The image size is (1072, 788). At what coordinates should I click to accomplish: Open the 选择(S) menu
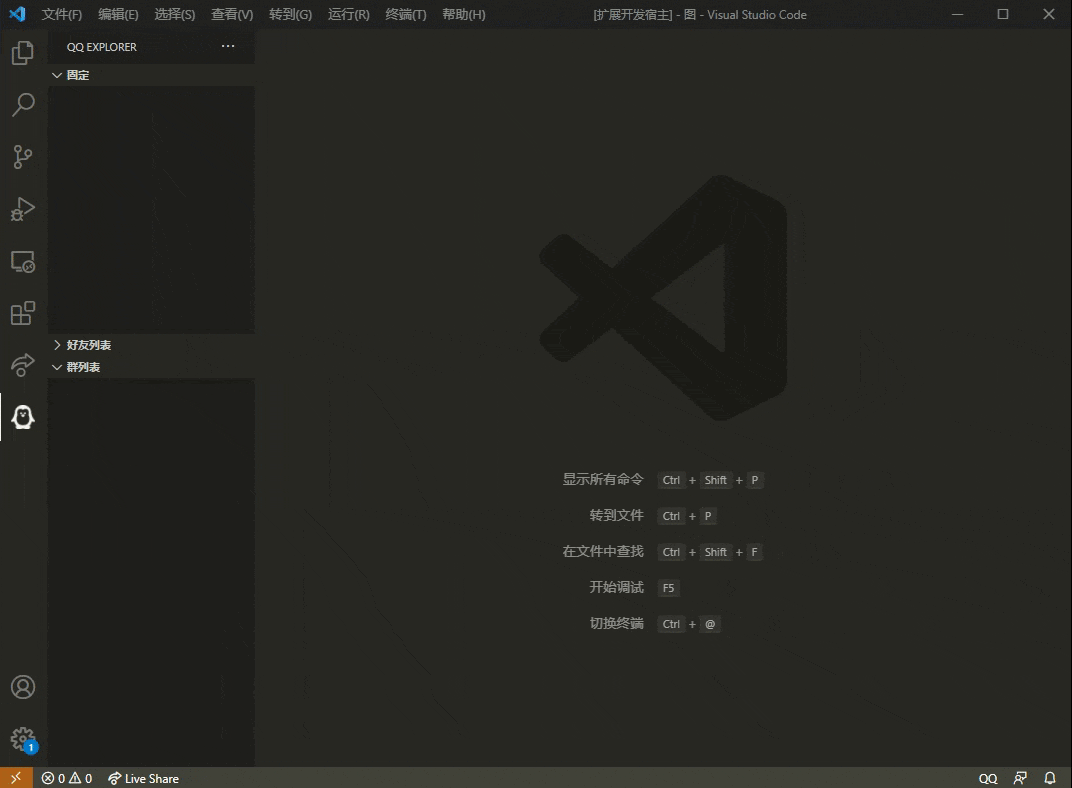174,14
